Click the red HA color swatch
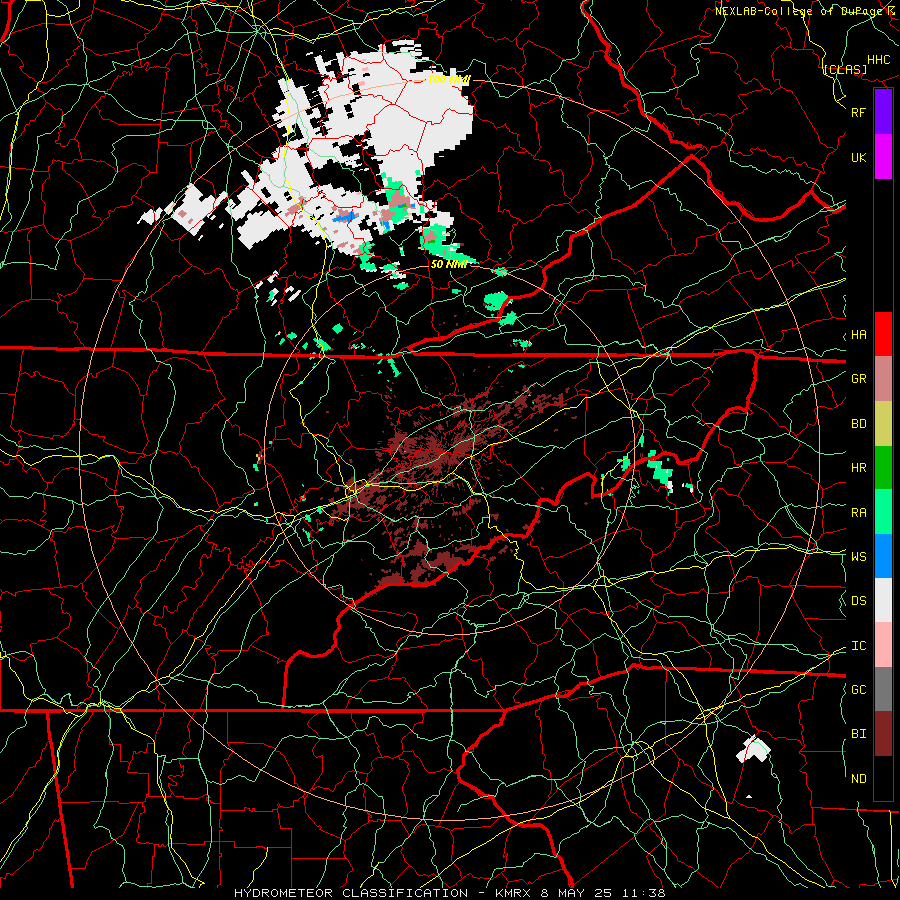The height and width of the screenshot is (900, 900). [x=883, y=334]
